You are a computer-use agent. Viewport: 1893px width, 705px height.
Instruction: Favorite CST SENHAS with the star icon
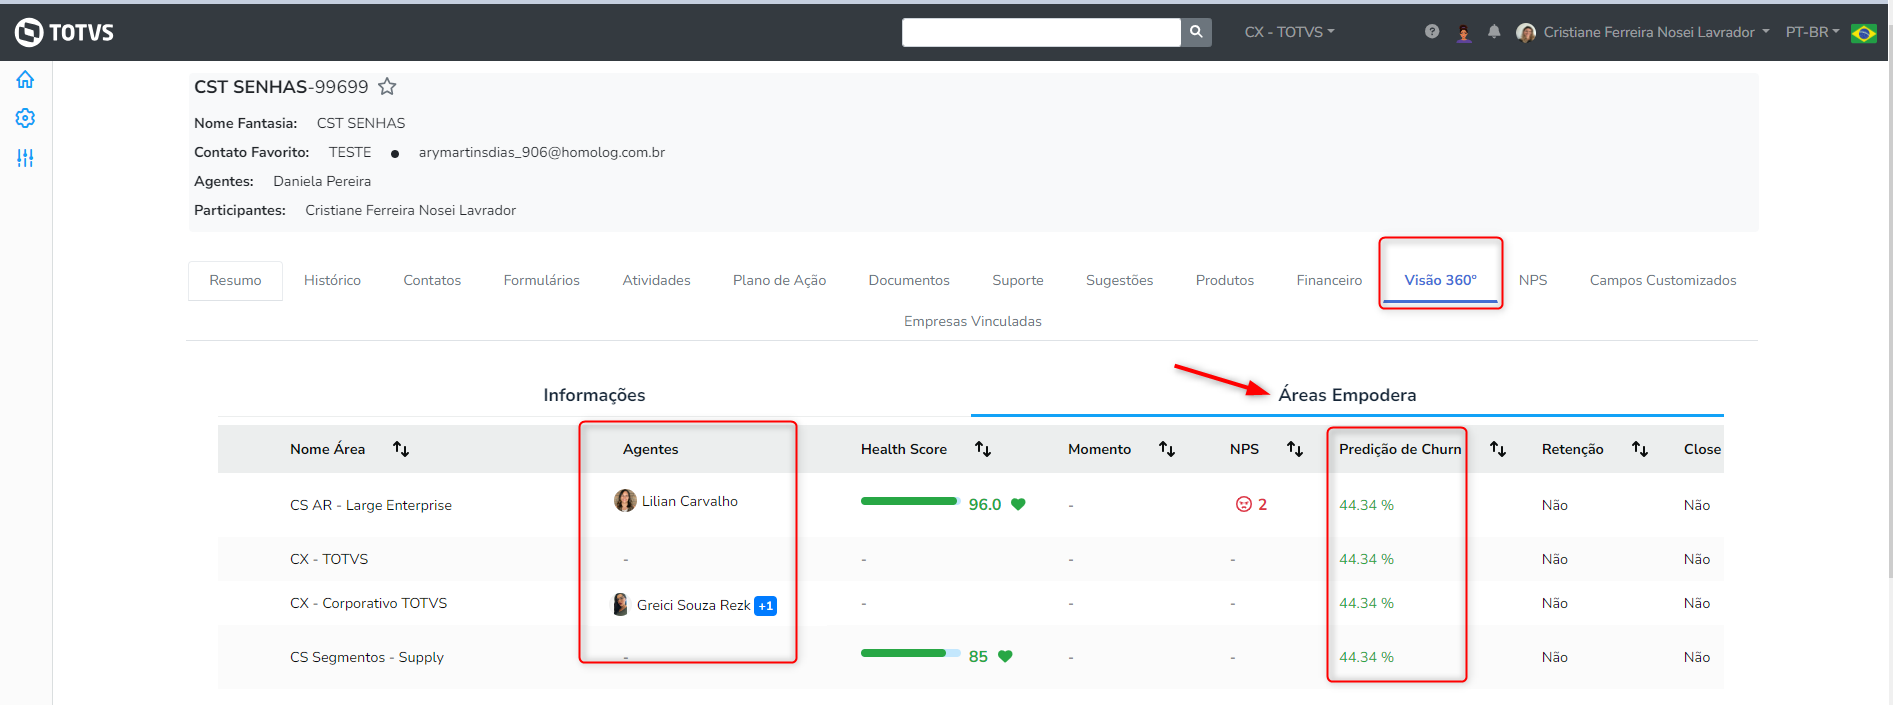387,87
